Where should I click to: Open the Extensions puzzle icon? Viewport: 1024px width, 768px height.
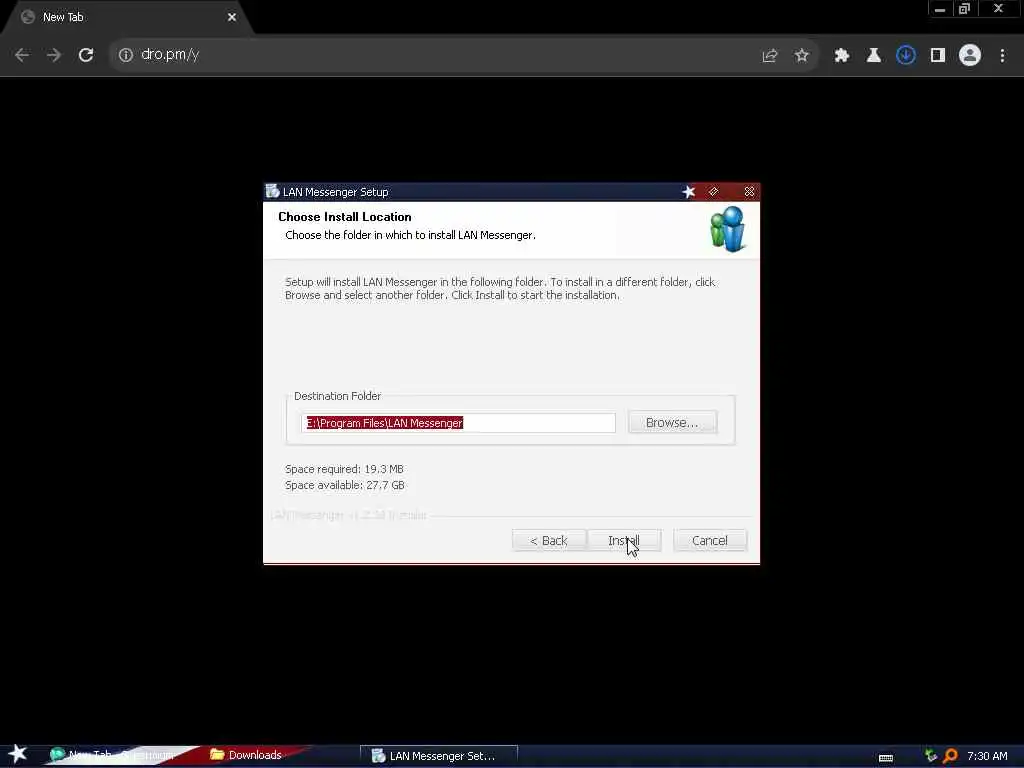841,56
